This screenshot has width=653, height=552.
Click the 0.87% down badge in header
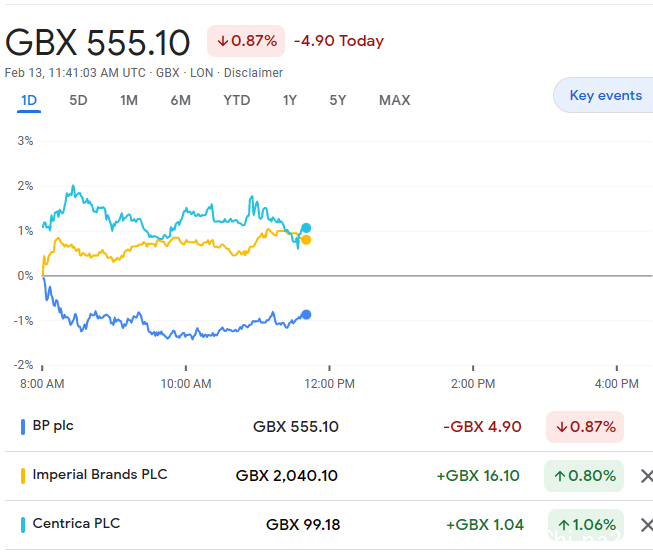tap(246, 41)
